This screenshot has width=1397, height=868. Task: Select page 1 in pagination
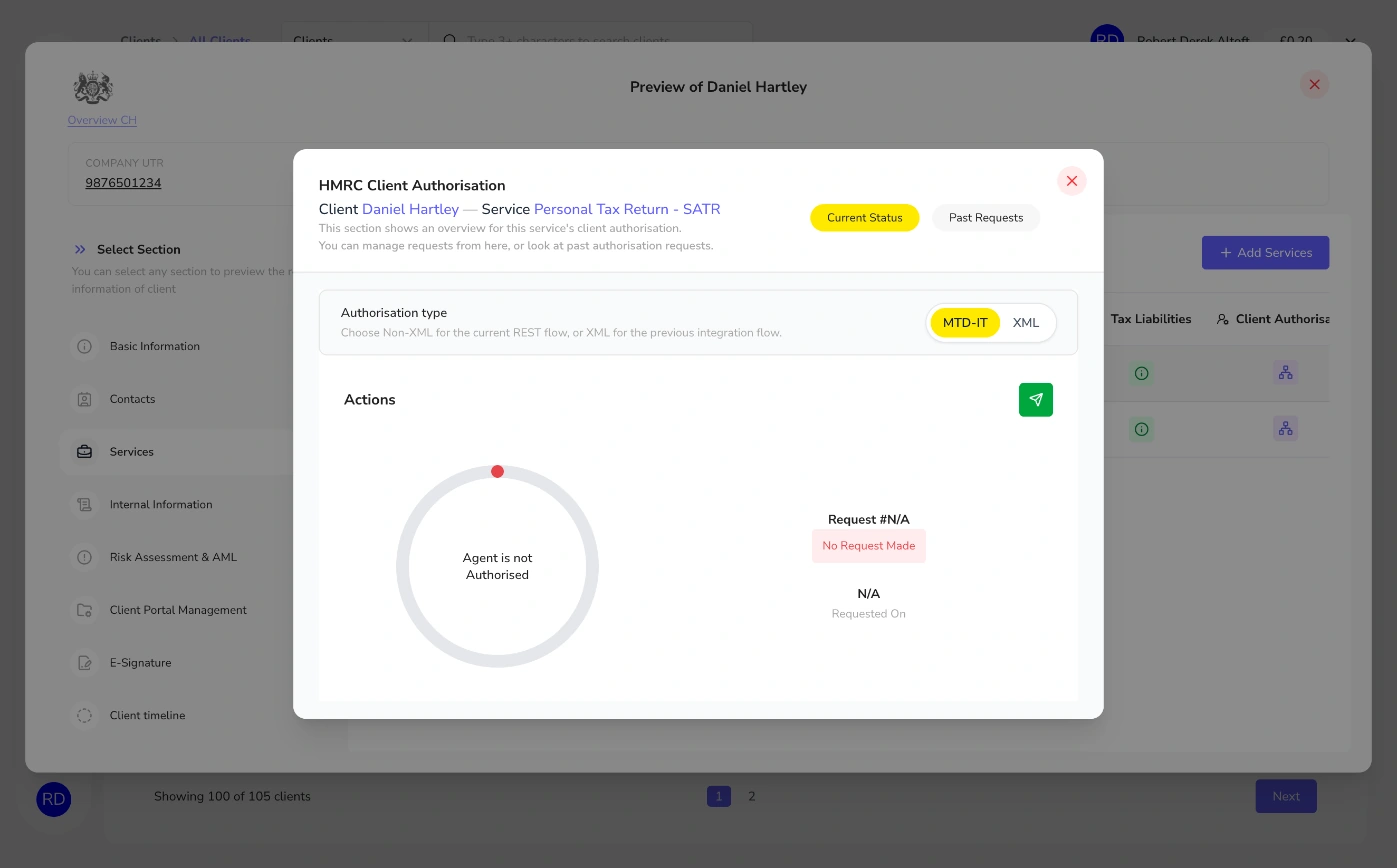pyautogui.click(x=718, y=797)
